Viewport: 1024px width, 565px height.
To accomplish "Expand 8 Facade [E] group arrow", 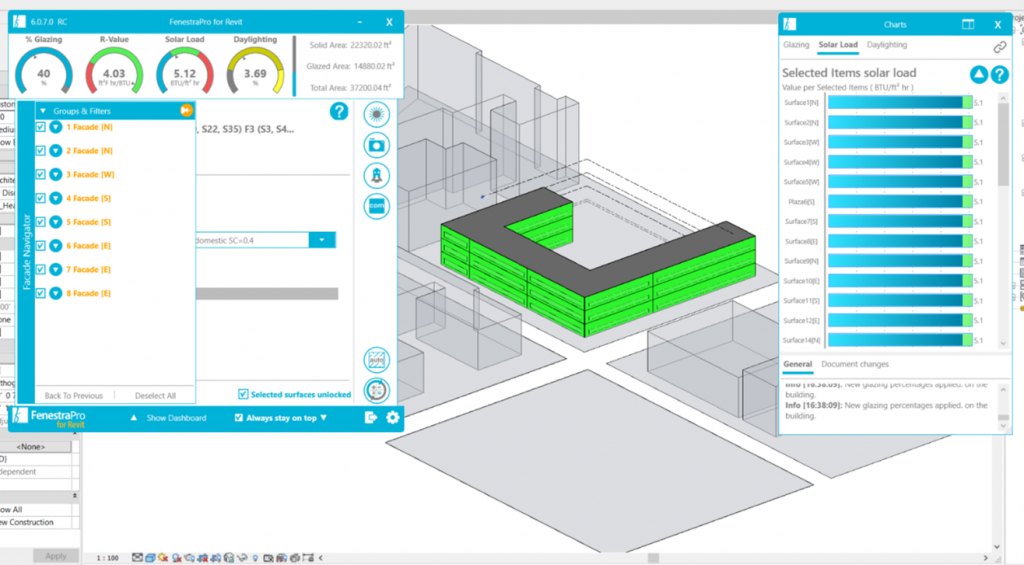I will (56, 293).
